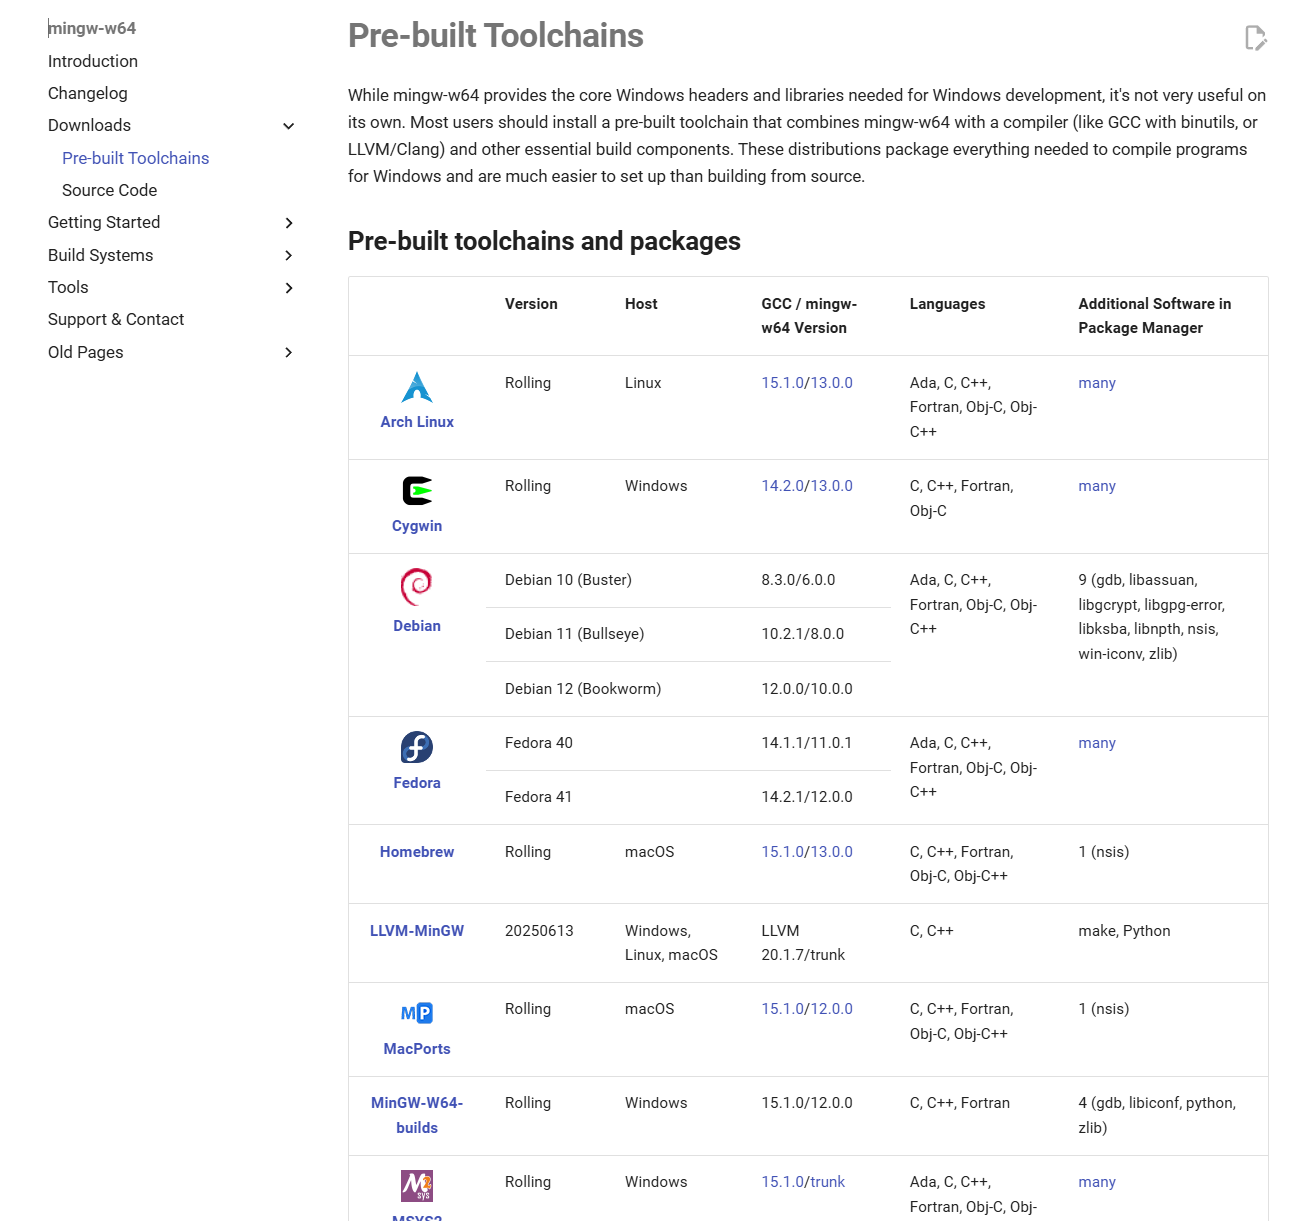
Task: Click 'LLVM 20.1.7/trunk' cell
Action: coord(803,943)
